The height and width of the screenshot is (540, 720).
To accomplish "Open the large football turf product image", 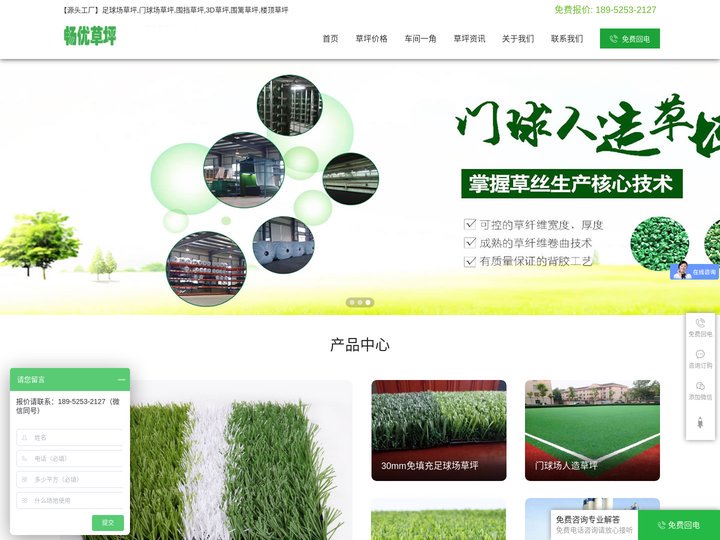I will point(241,460).
